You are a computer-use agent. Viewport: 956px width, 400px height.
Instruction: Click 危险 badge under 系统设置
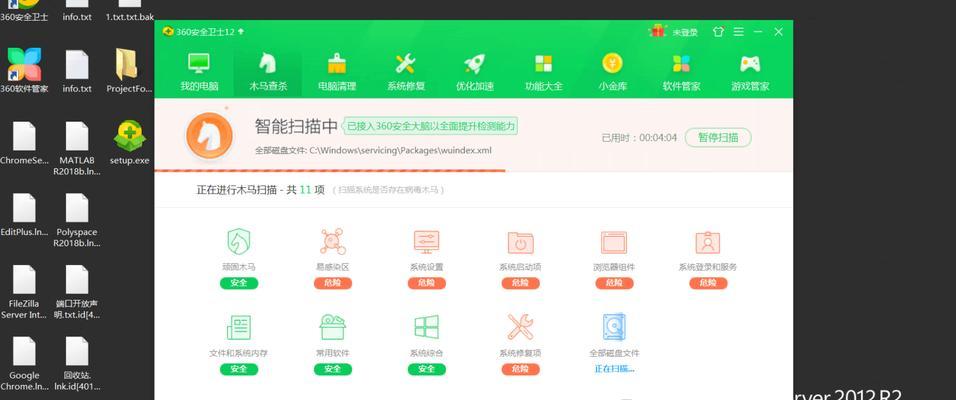tap(426, 283)
